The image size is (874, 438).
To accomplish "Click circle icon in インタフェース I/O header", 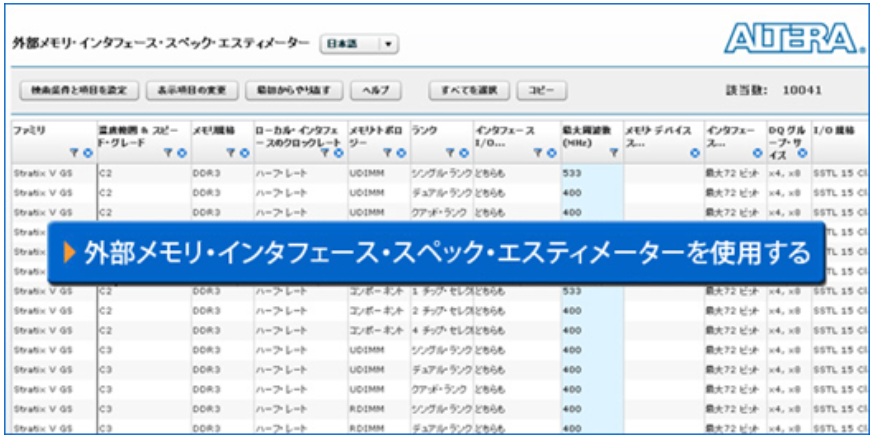I will tap(551, 152).
